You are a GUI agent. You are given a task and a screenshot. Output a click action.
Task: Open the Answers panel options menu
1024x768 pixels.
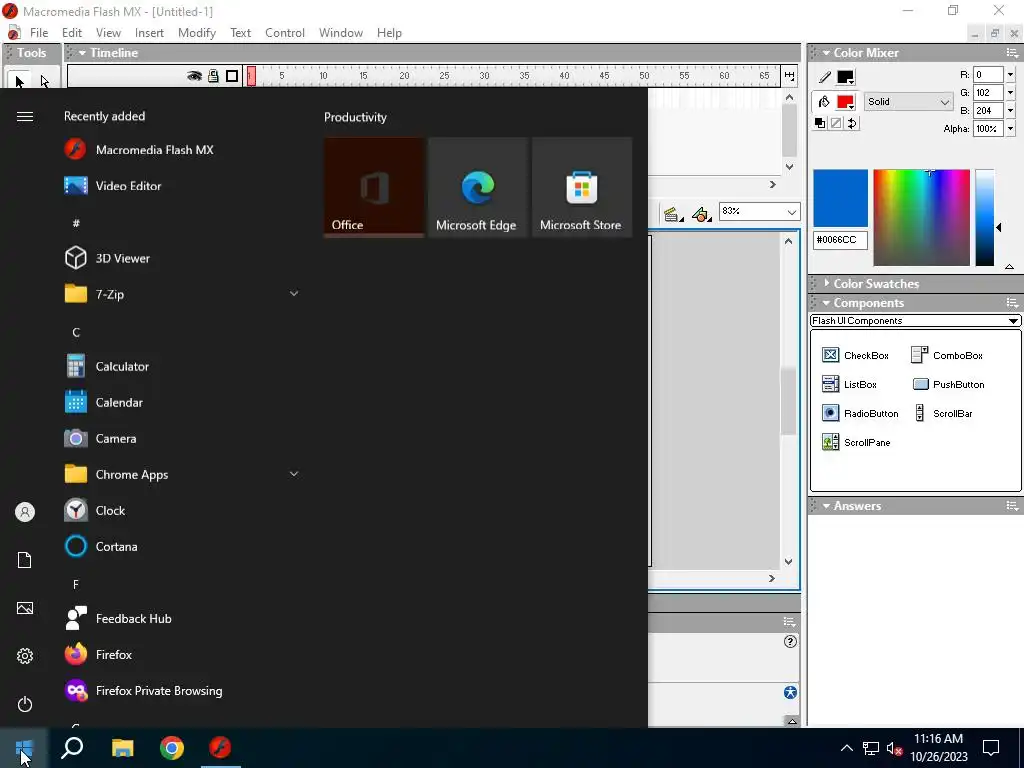click(1012, 506)
